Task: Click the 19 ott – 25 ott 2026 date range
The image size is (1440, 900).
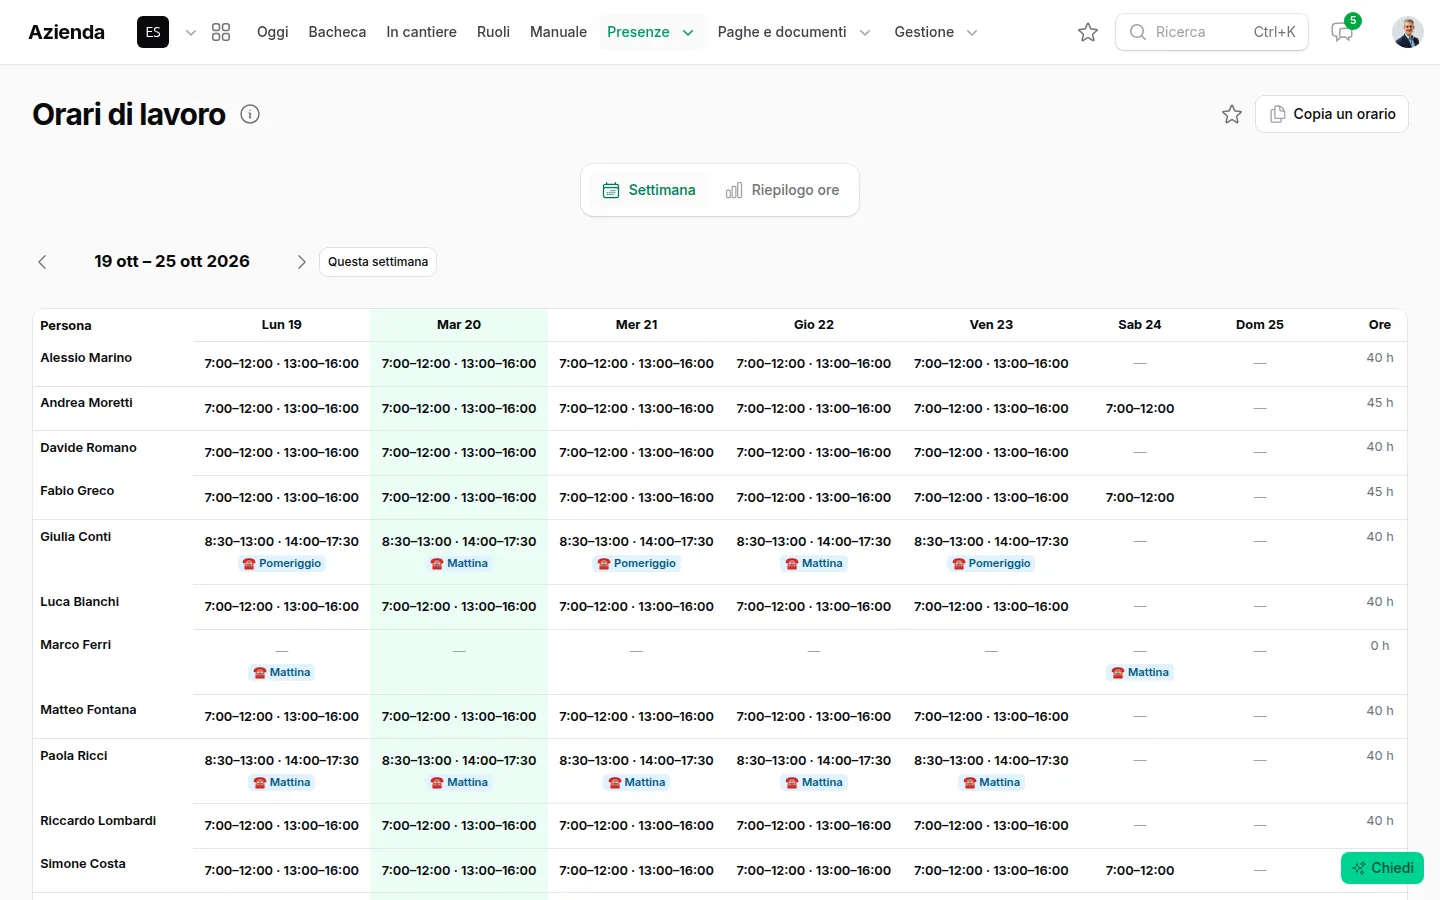Action: point(172,262)
